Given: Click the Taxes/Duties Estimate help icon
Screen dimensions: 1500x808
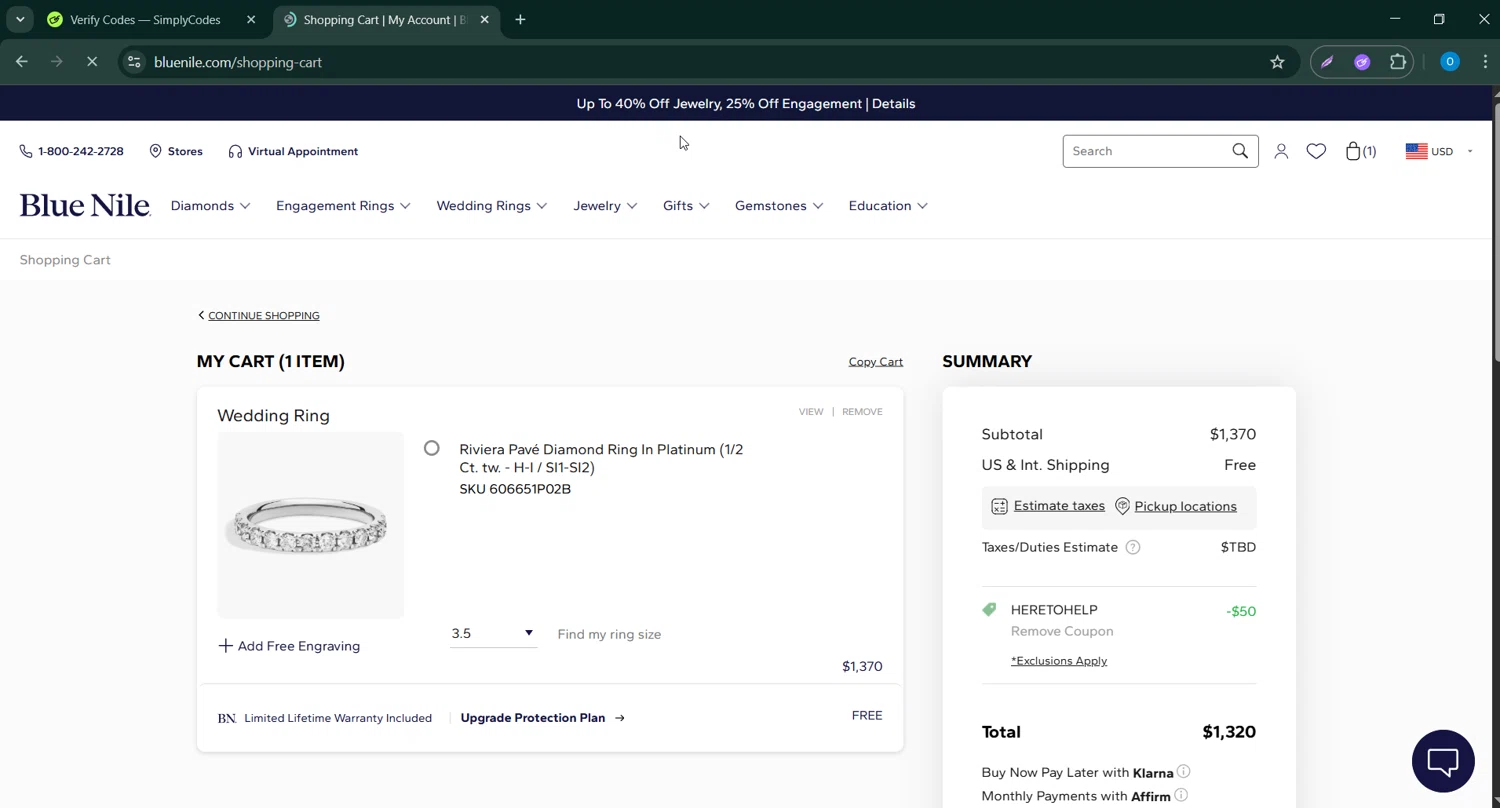Looking at the screenshot, I should coord(1133,547).
